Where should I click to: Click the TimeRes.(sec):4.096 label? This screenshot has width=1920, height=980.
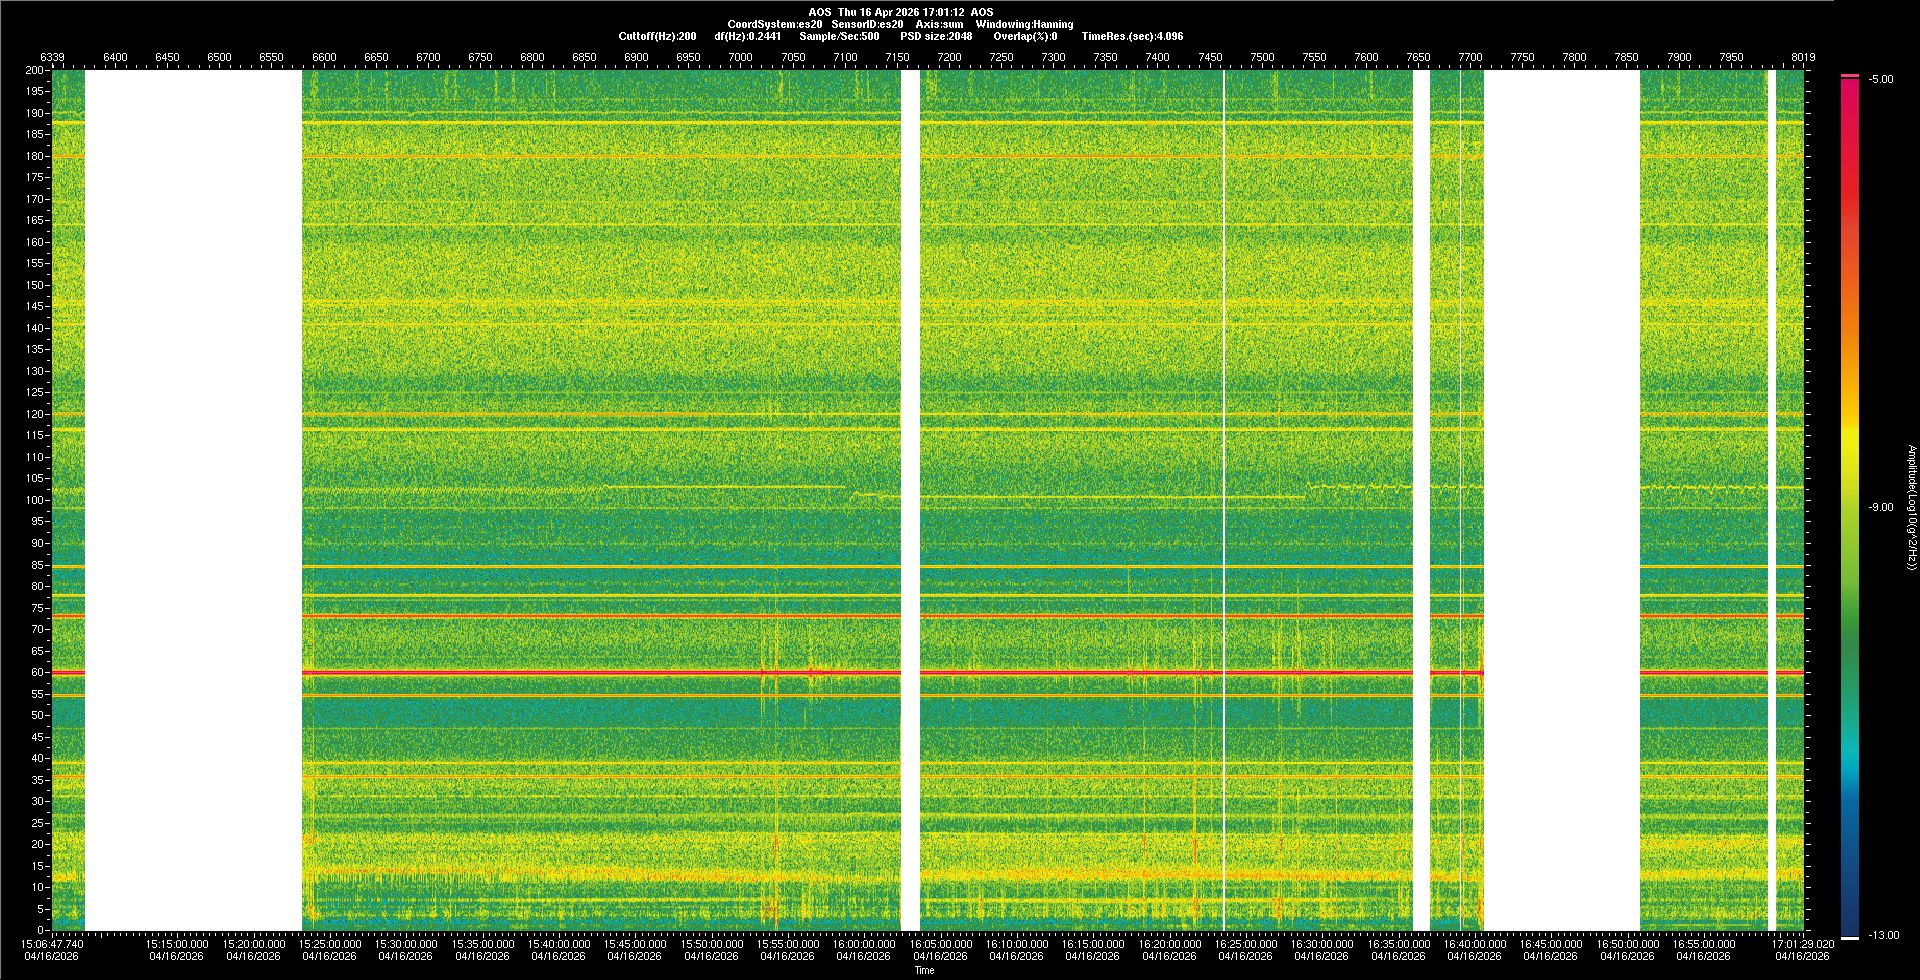click(1132, 36)
